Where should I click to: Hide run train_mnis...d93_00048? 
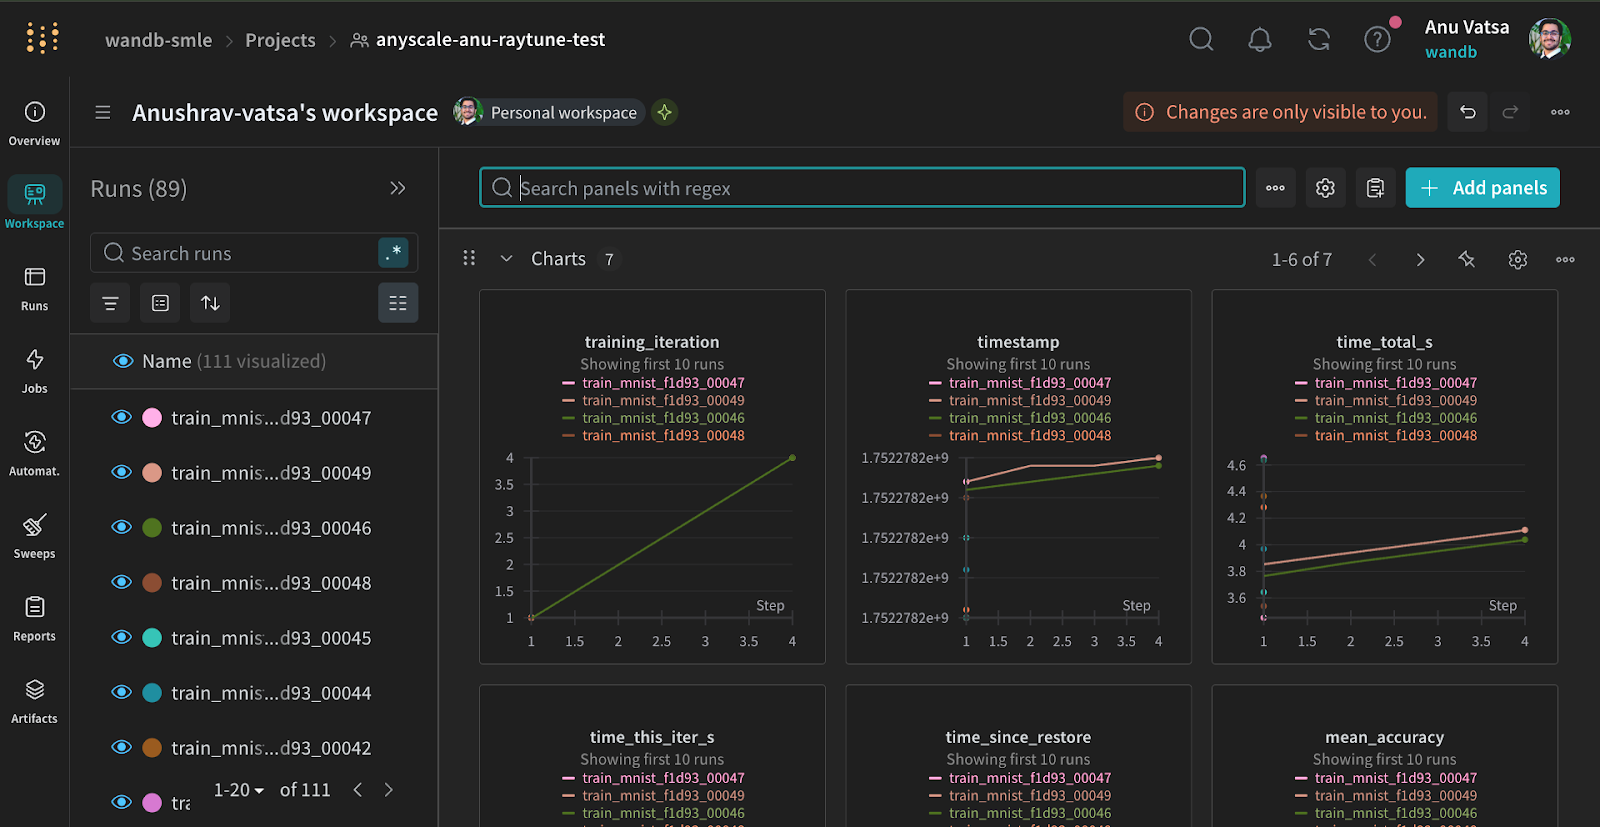pos(121,582)
